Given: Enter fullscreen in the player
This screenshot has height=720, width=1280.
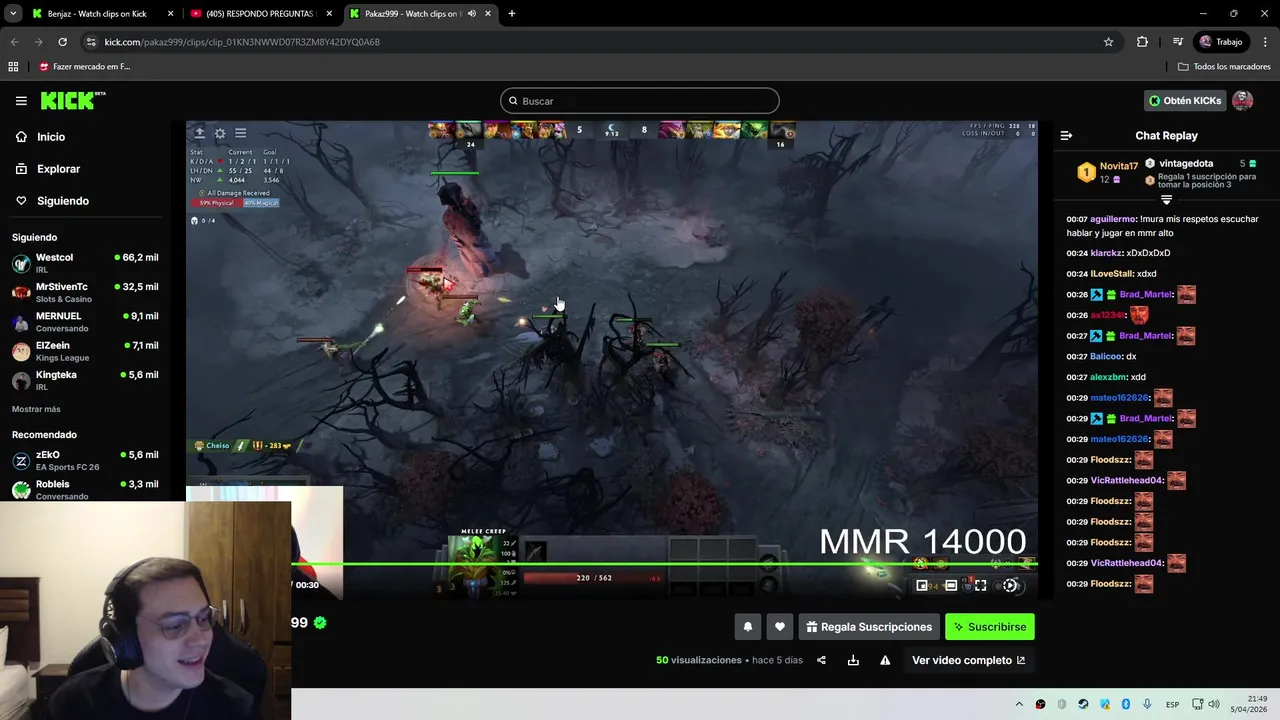Looking at the screenshot, I should [x=981, y=586].
